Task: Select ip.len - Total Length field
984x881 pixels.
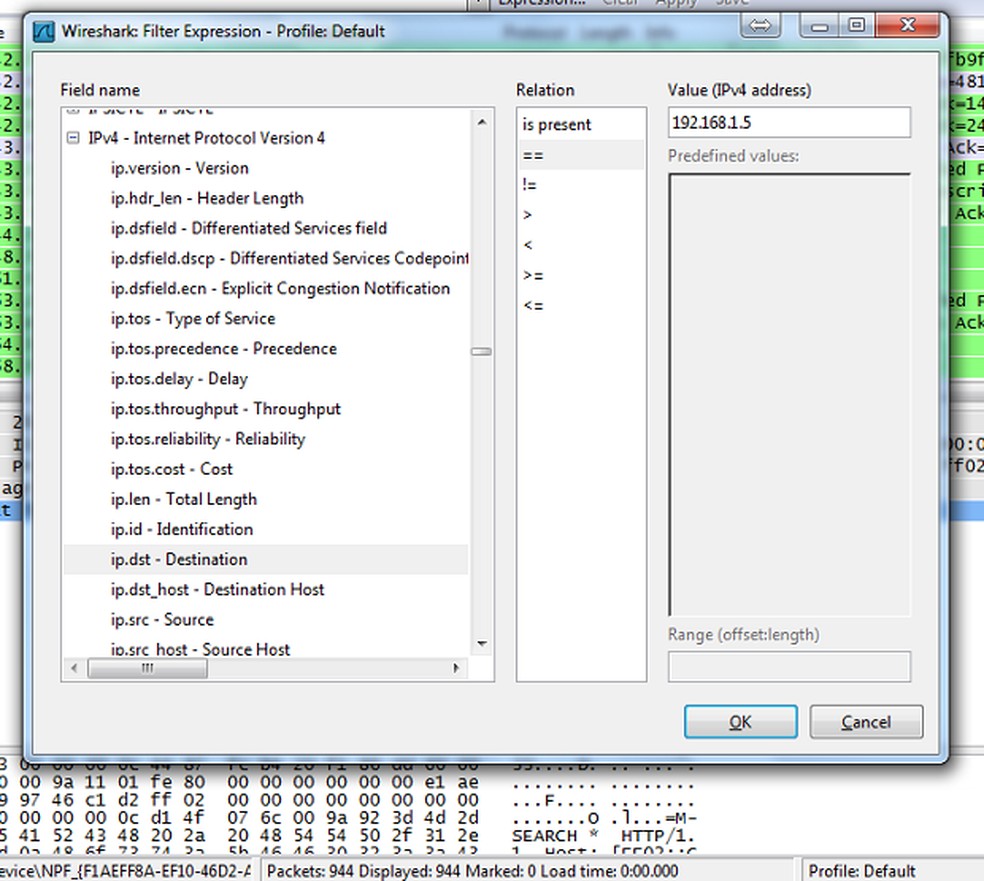Action: pos(184,499)
